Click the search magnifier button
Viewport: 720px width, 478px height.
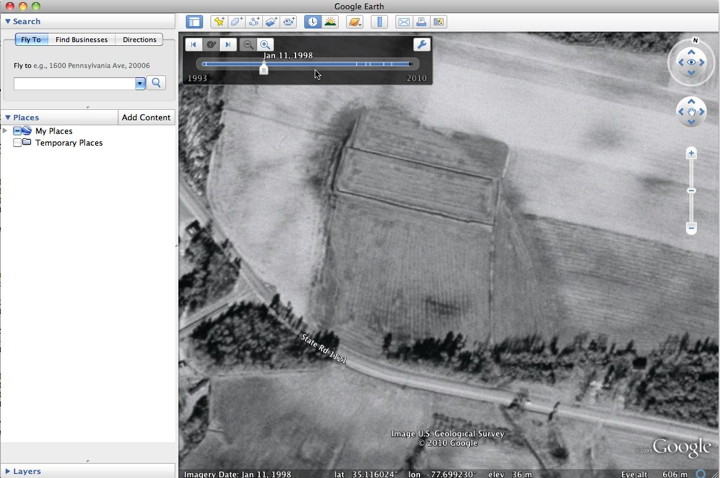[x=157, y=83]
